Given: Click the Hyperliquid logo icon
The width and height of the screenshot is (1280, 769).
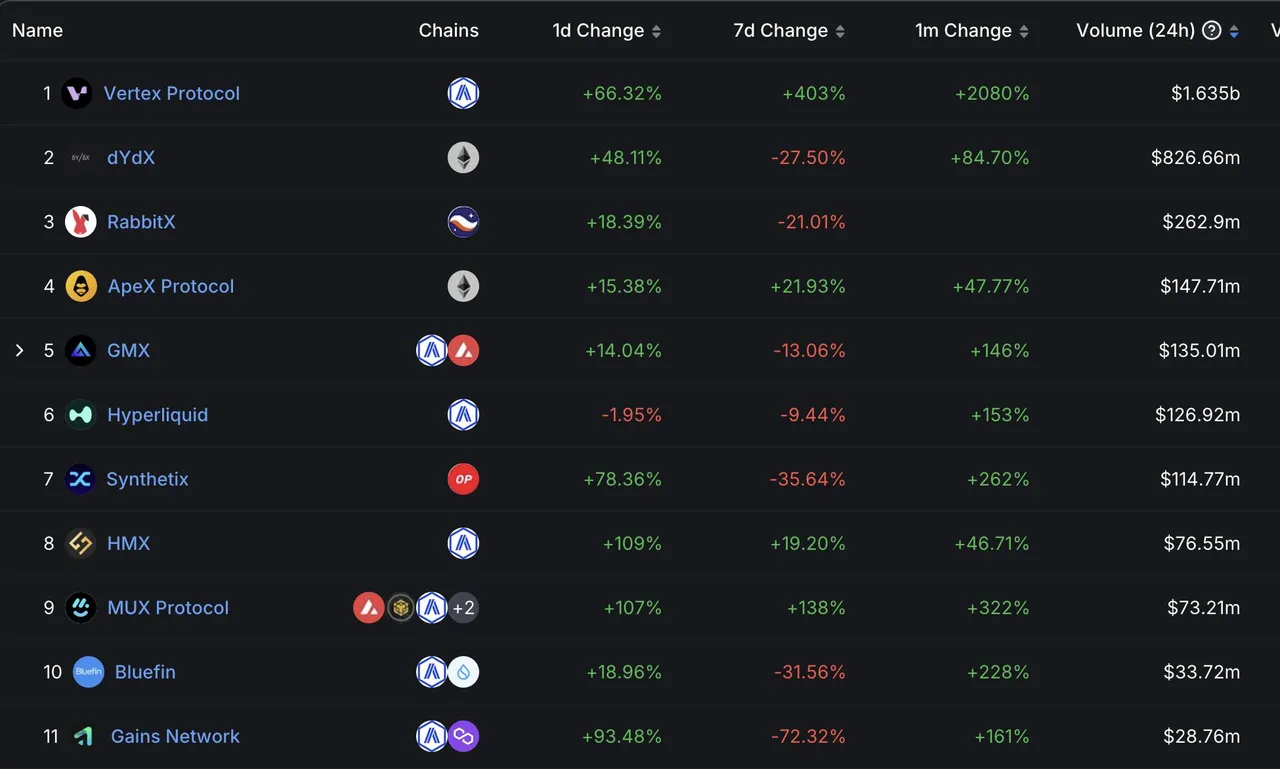Looking at the screenshot, I should point(81,415).
